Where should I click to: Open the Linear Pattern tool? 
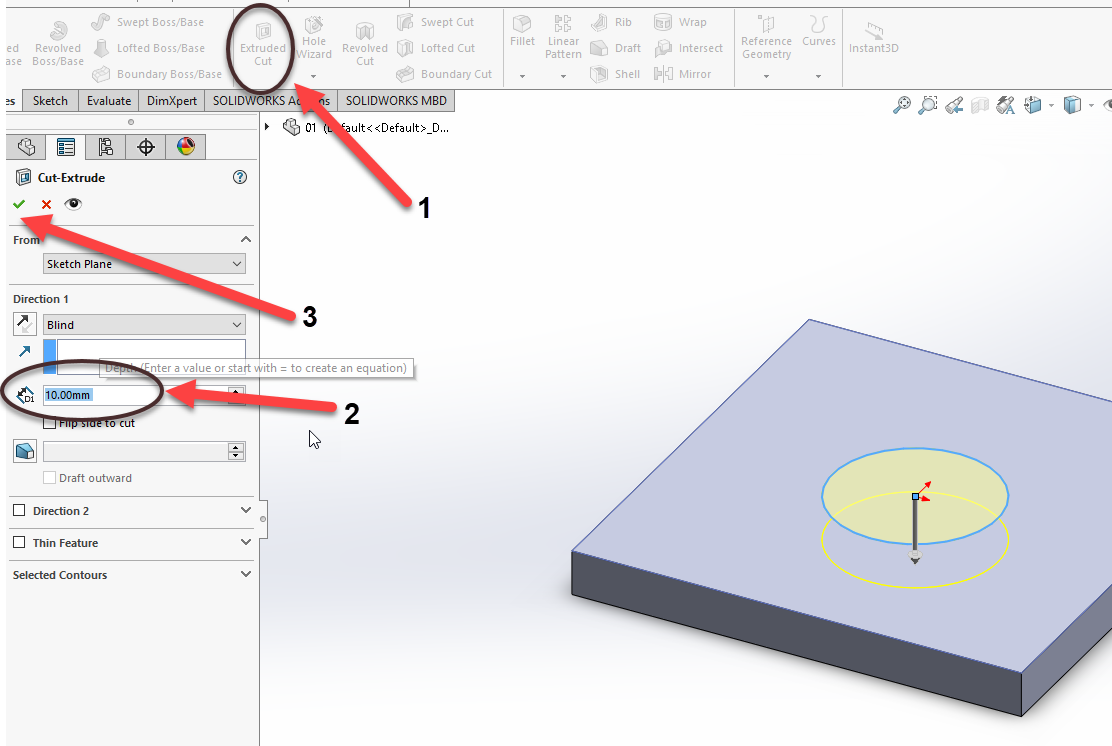click(563, 34)
